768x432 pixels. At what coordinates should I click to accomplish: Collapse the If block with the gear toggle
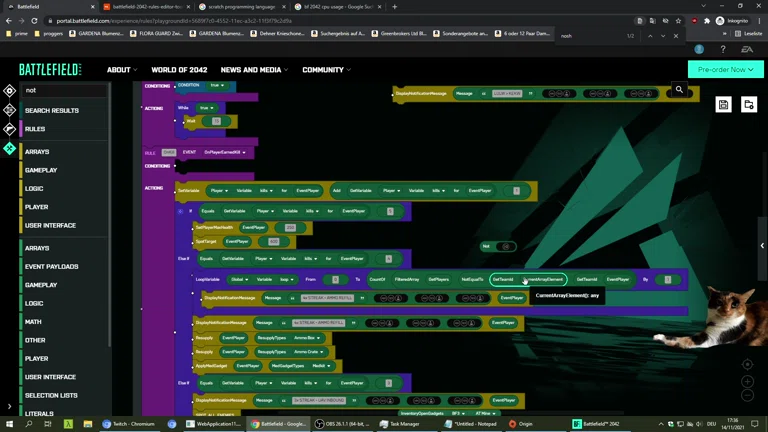point(180,211)
